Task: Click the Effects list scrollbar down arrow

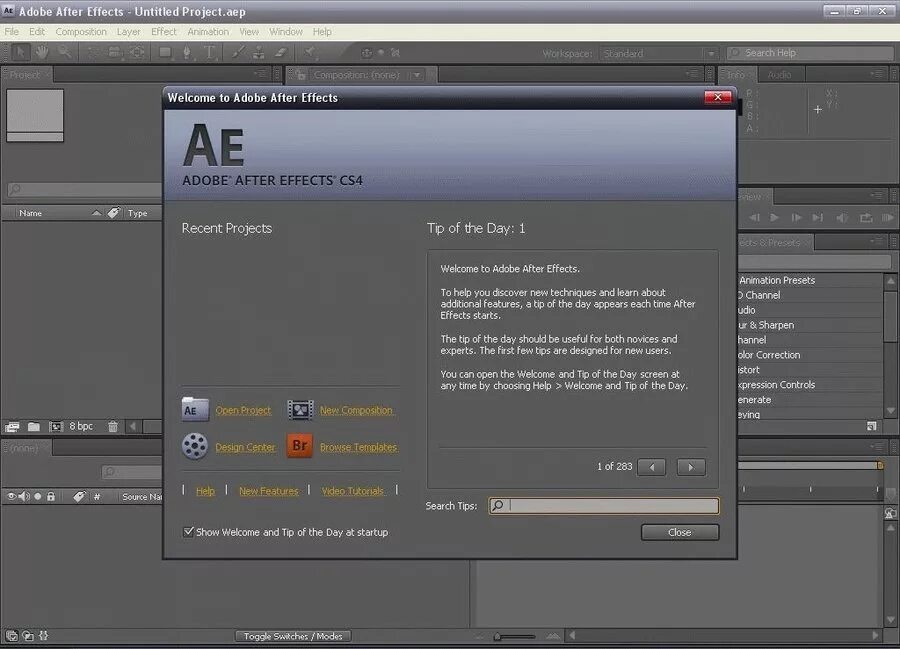Action: [x=890, y=411]
